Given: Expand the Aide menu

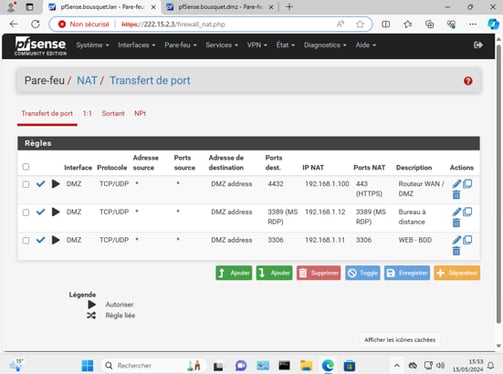Looking at the screenshot, I should tap(366, 45).
